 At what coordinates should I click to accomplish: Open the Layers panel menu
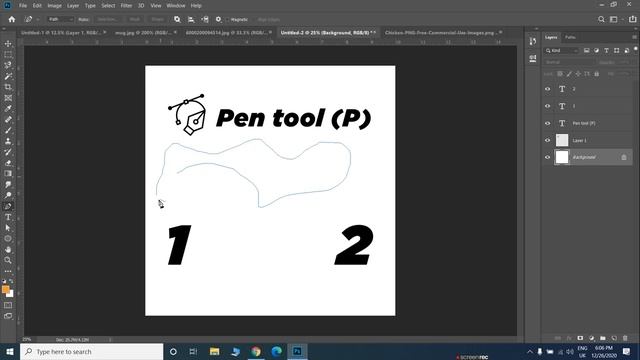[x=634, y=37]
